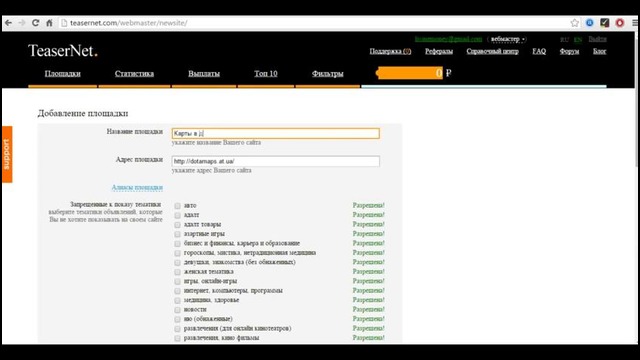
Task: Check развлечения (для онлайн кинотеатров) checkbox
Action: coord(178,329)
